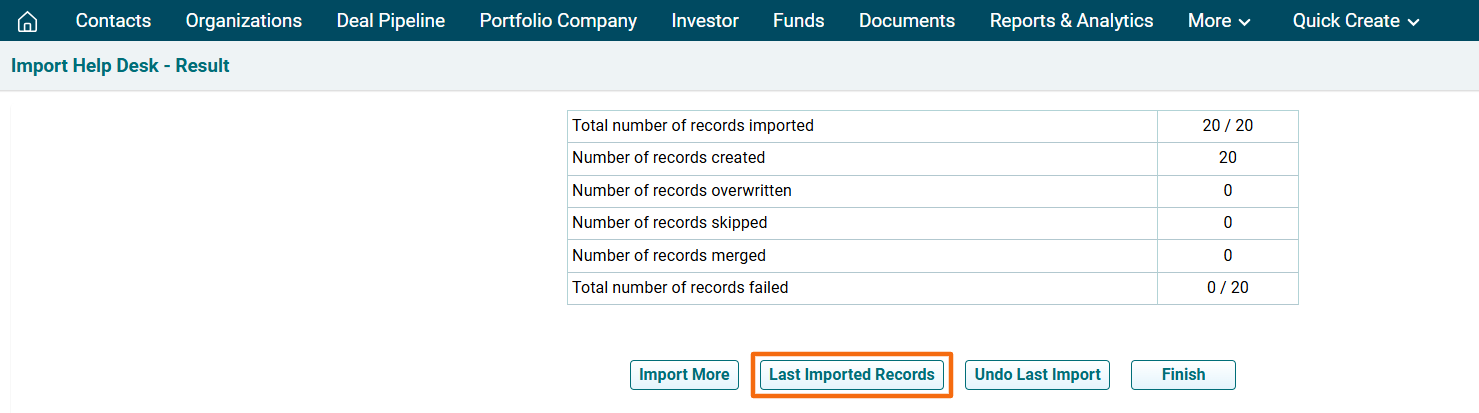
Task: Expand the Quick Create dropdown
Action: (x=1355, y=21)
